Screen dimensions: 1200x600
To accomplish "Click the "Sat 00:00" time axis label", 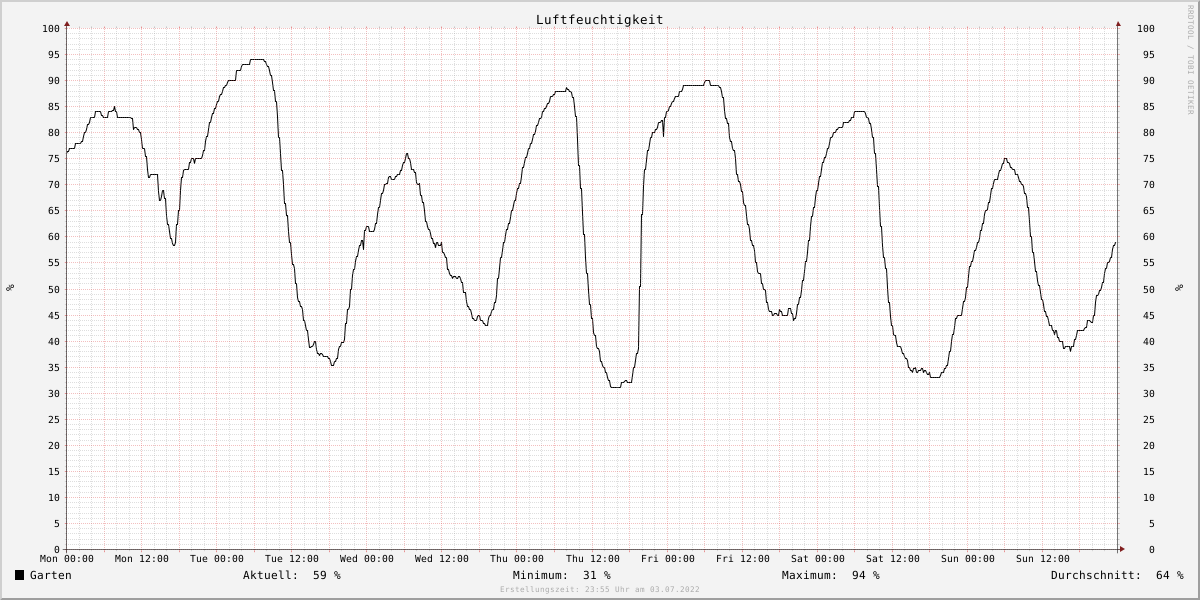I will [x=818, y=559].
